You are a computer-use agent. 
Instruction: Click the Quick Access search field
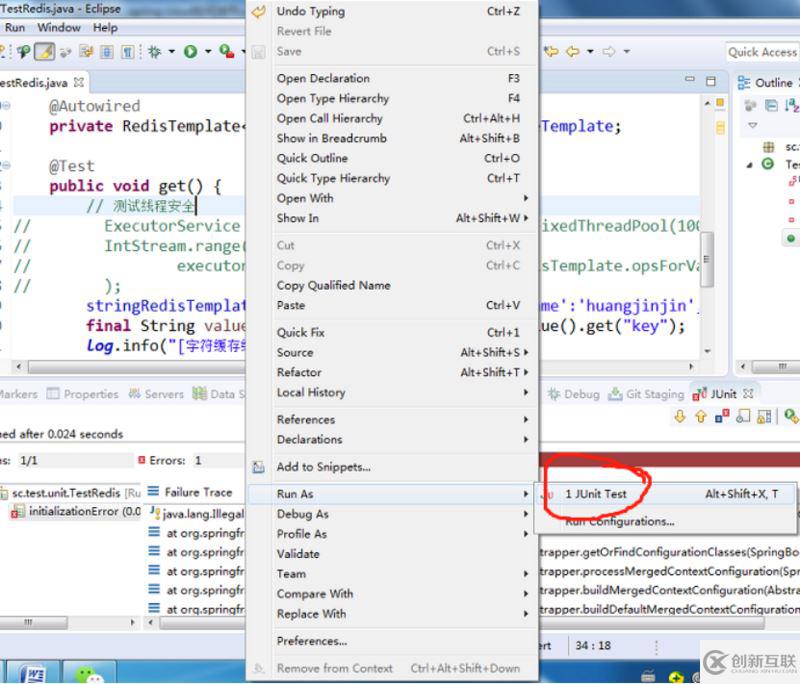(761, 52)
